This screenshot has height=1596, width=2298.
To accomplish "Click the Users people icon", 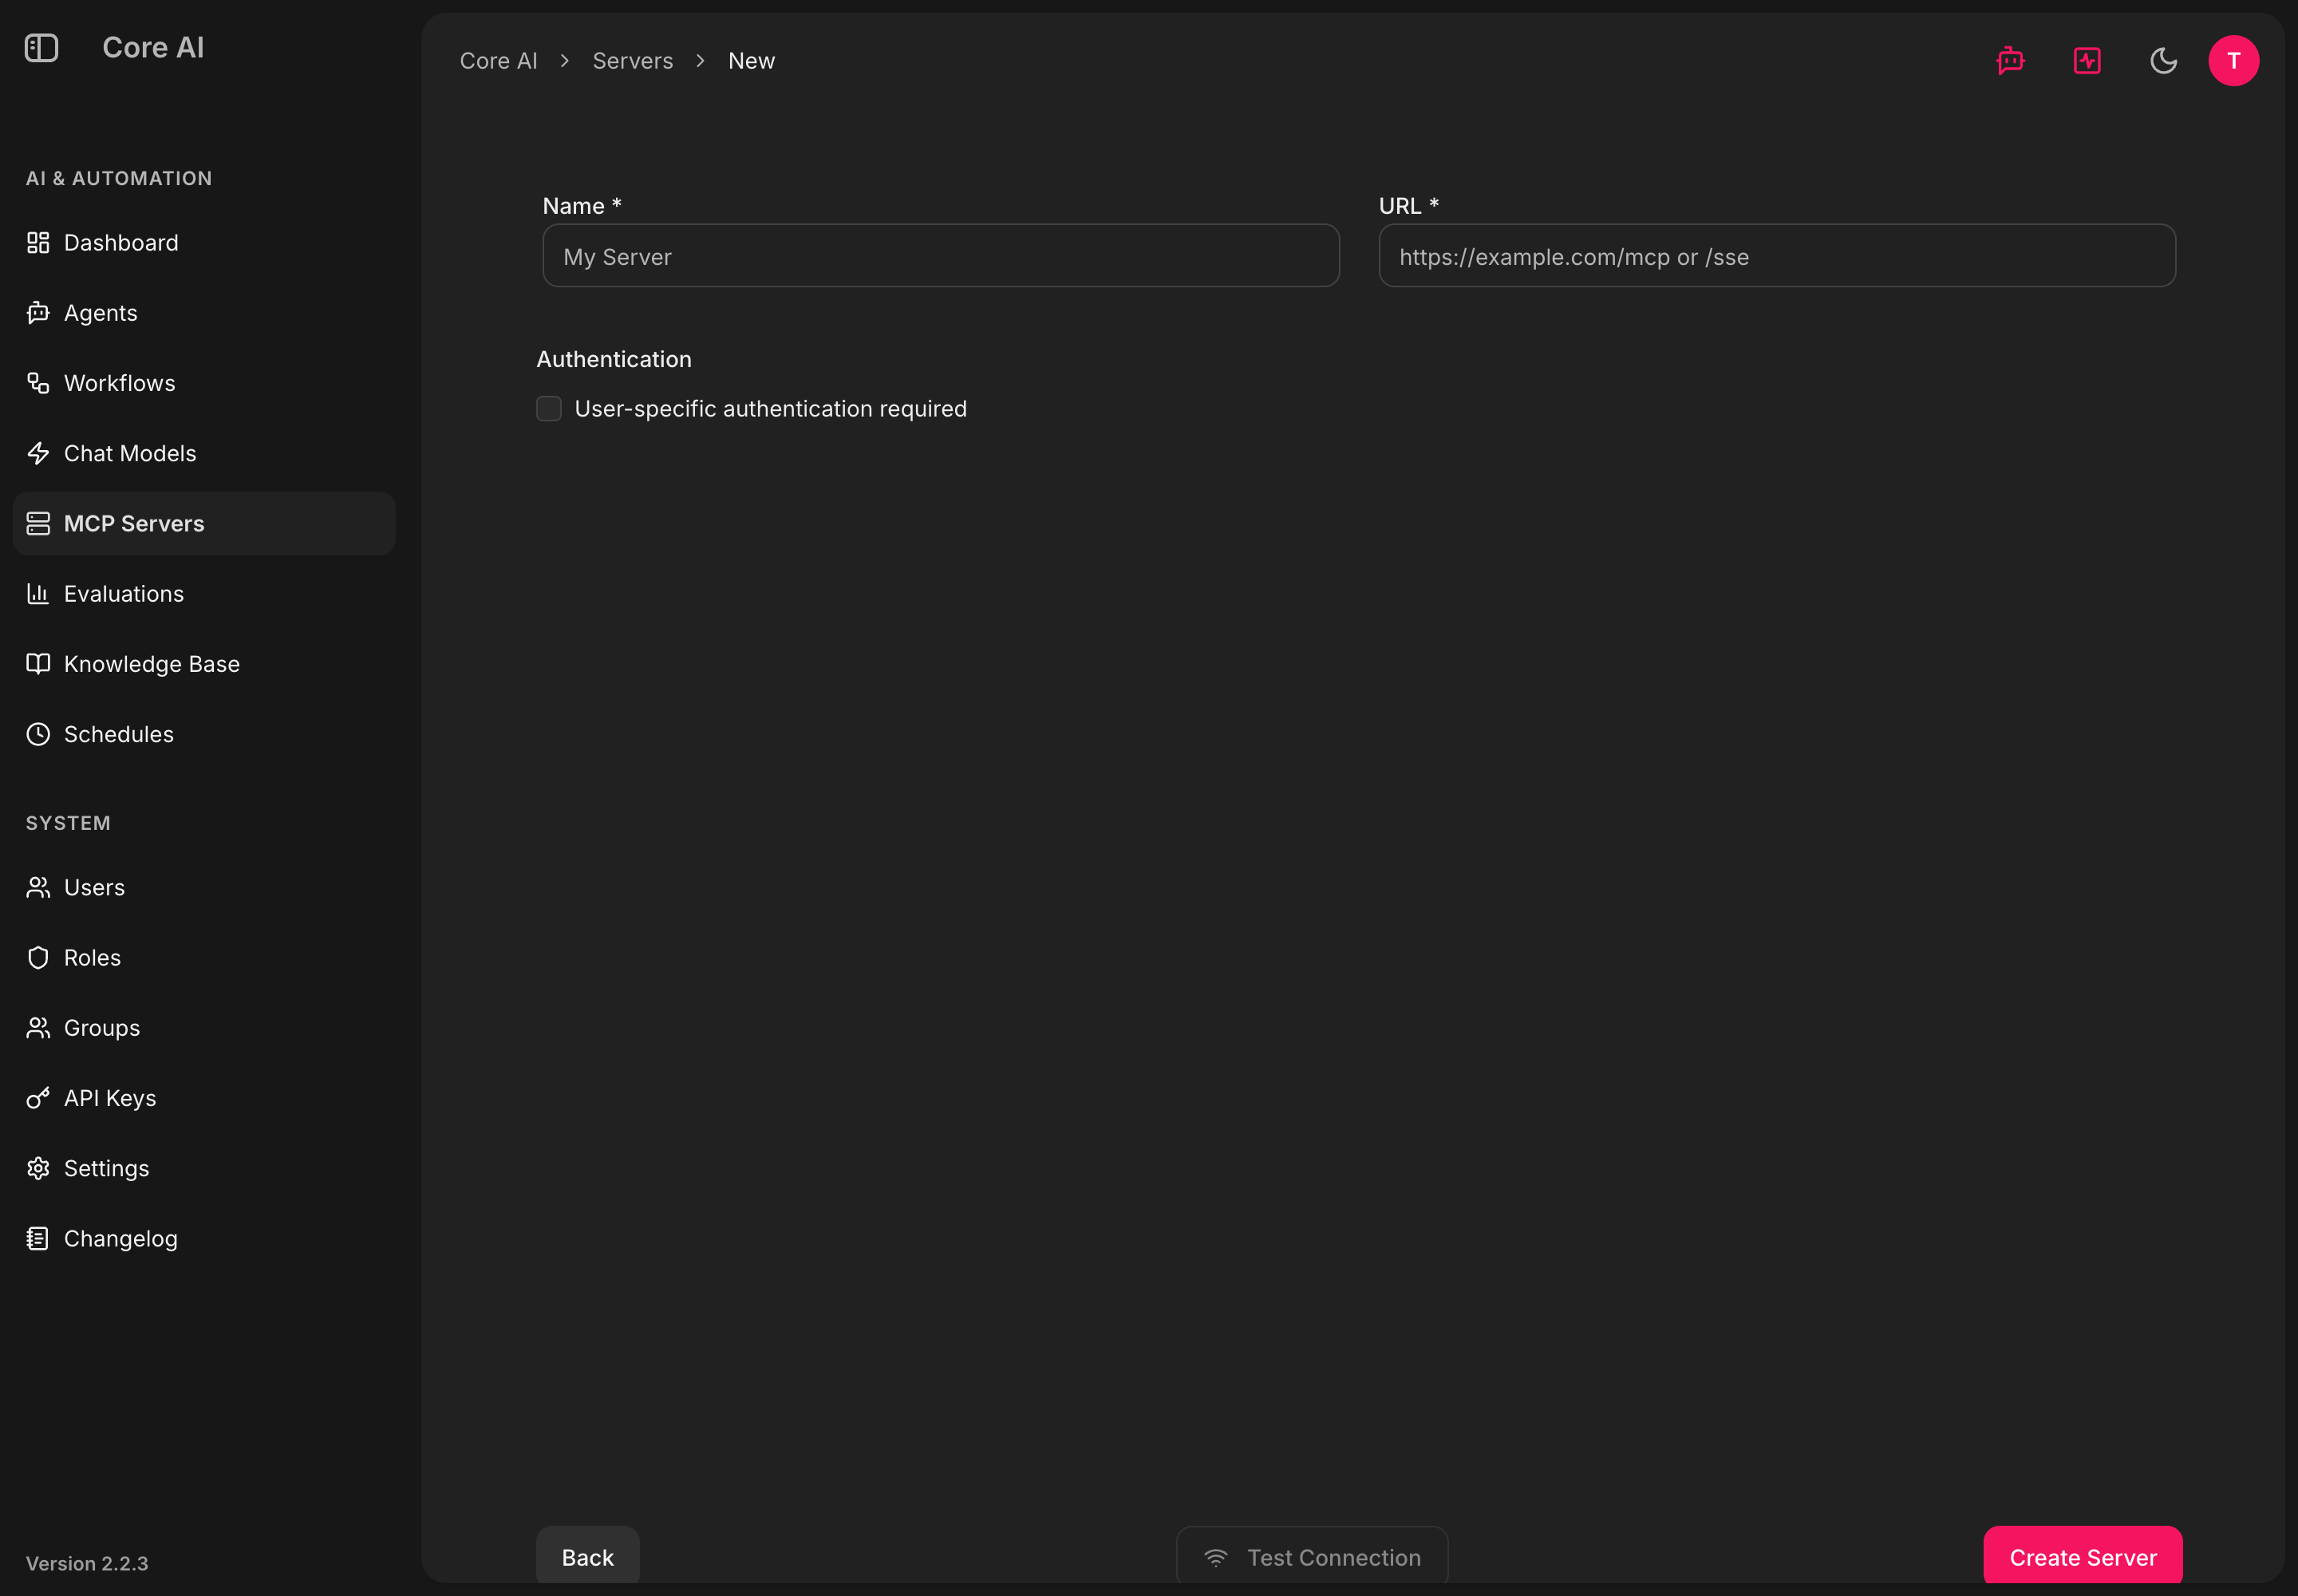I will tap(38, 887).
